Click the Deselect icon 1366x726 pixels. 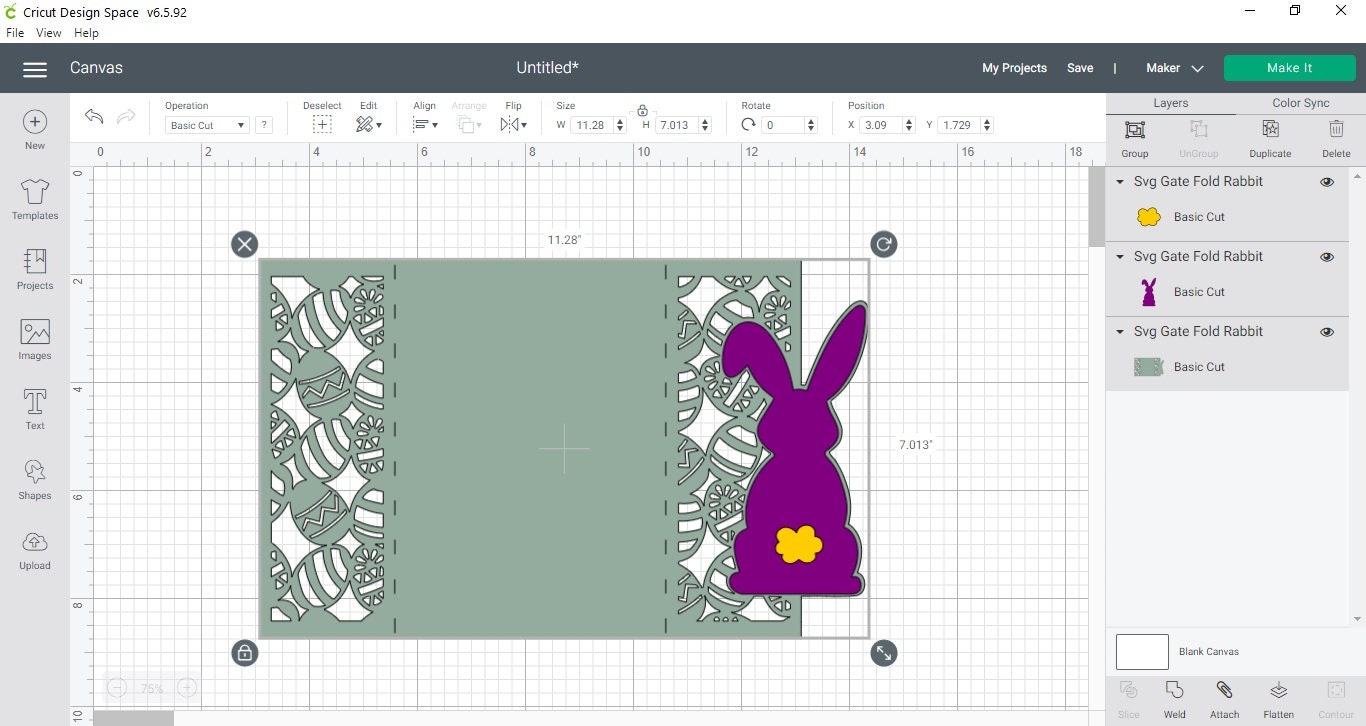click(322, 125)
